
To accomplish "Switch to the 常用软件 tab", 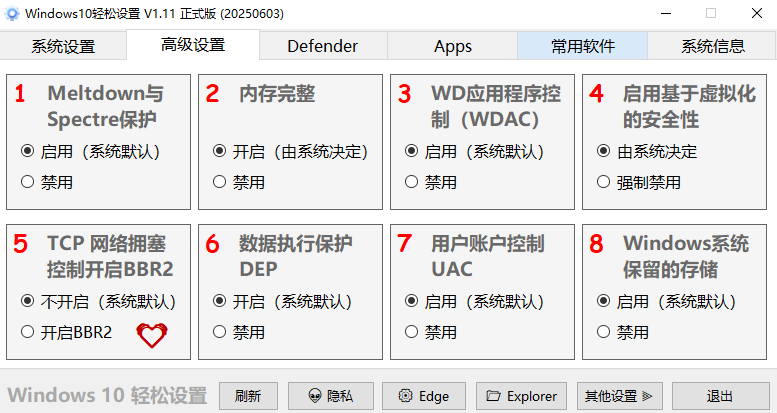I will pyautogui.click(x=582, y=46).
